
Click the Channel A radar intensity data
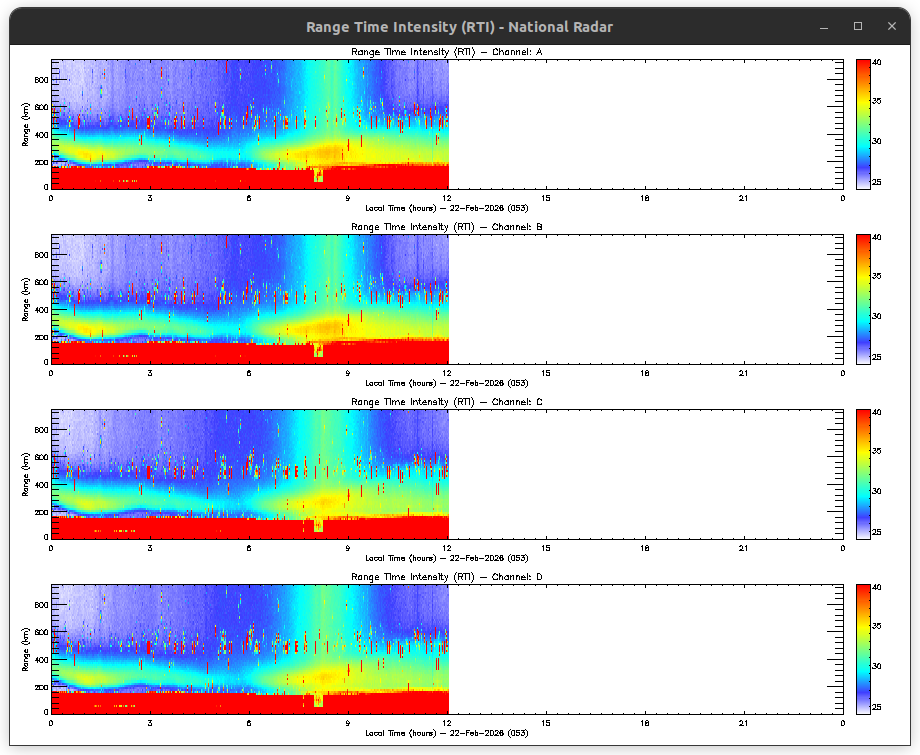(250, 124)
